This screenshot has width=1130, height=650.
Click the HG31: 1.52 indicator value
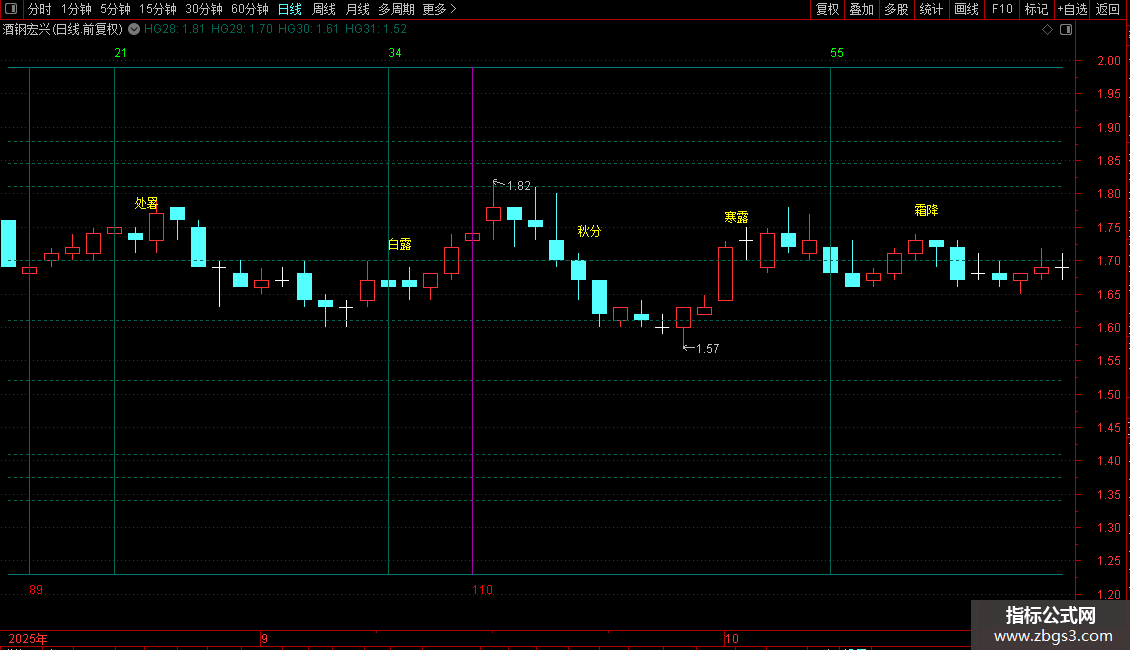pyautogui.click(x=375, y=29)
